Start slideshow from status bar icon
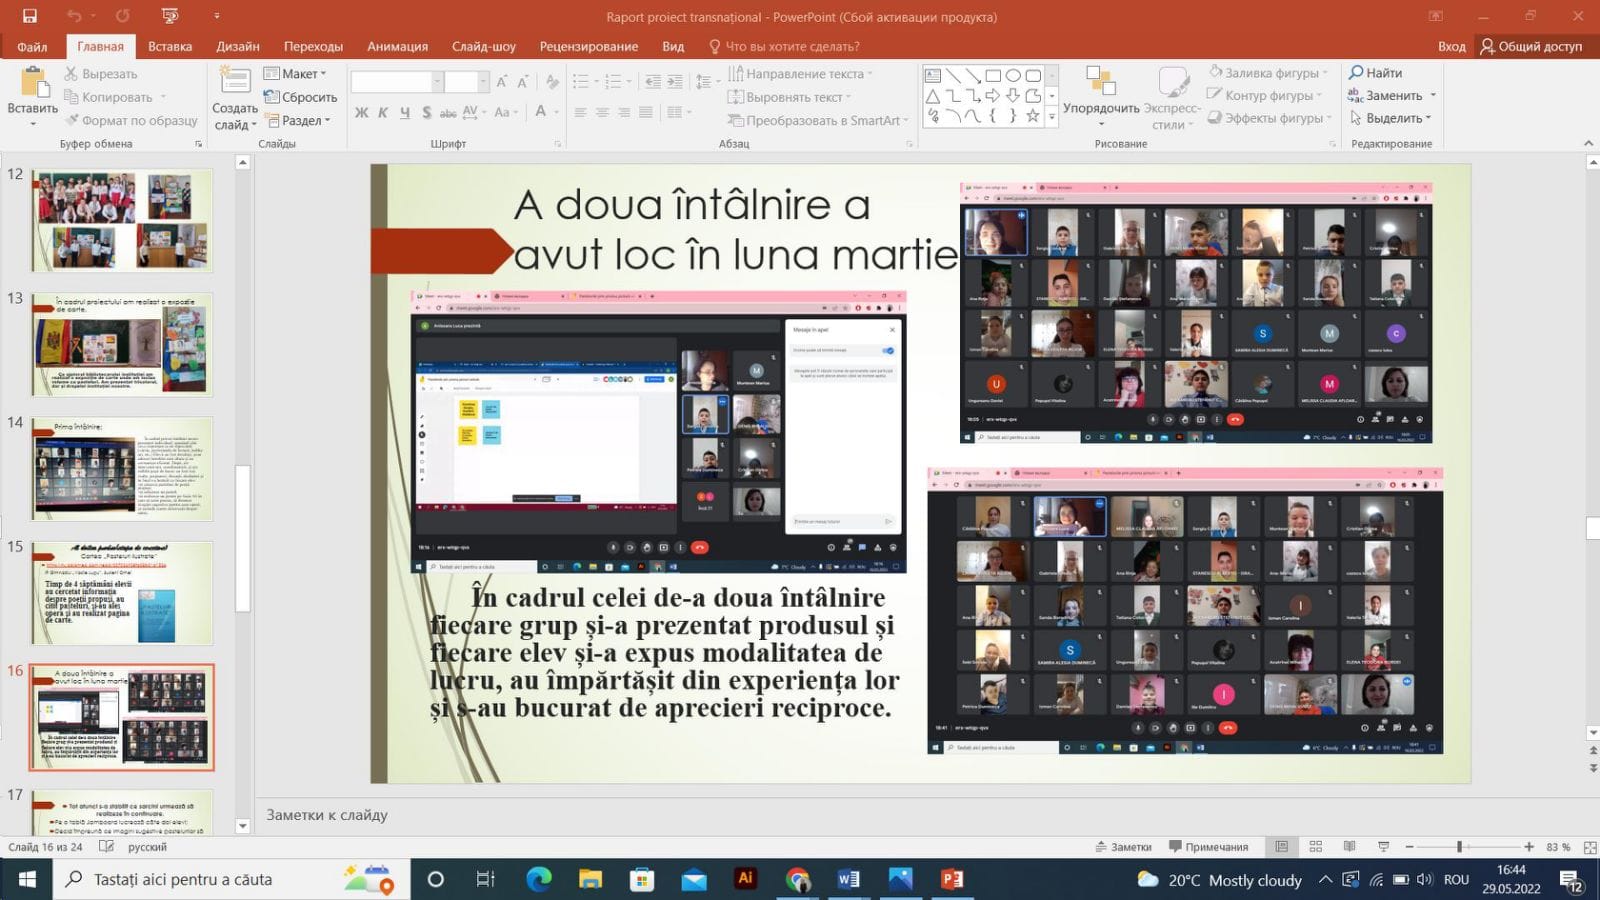The height and width of the screenshot is (900, 1600). [x=1383, y=847]
